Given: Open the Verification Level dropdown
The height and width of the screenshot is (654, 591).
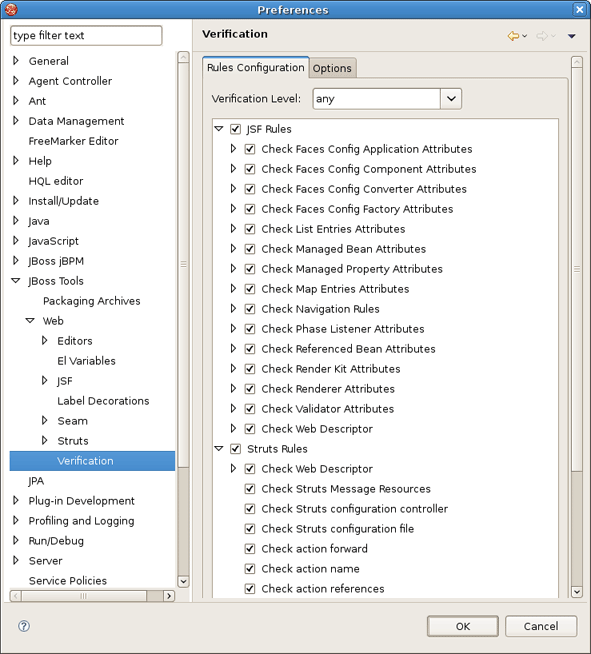Looking at the screenshot, I should click(451, 99).
